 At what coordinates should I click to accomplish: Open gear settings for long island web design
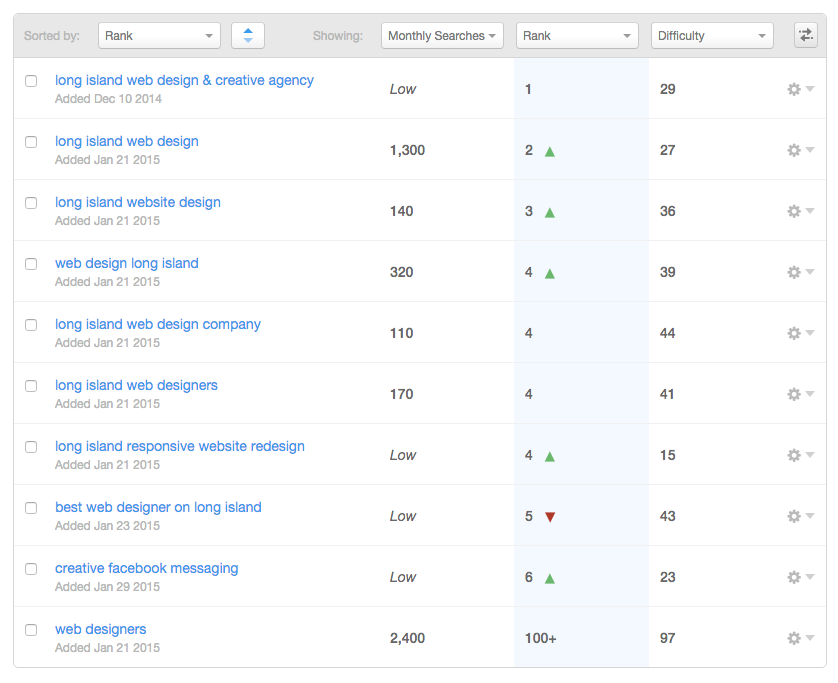(x=799, y=150)
